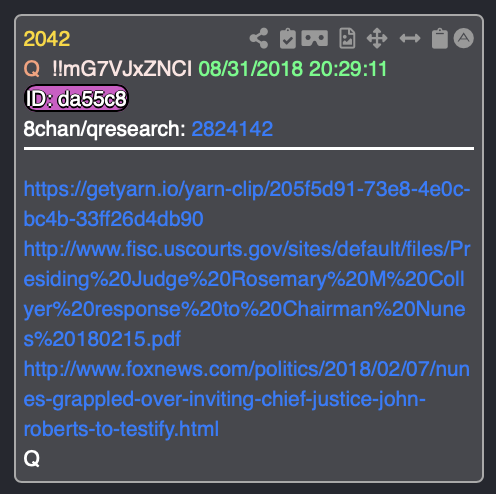
Task: Click the tripcode !!mG7VJxZNCI
Action: click(122, 69)
